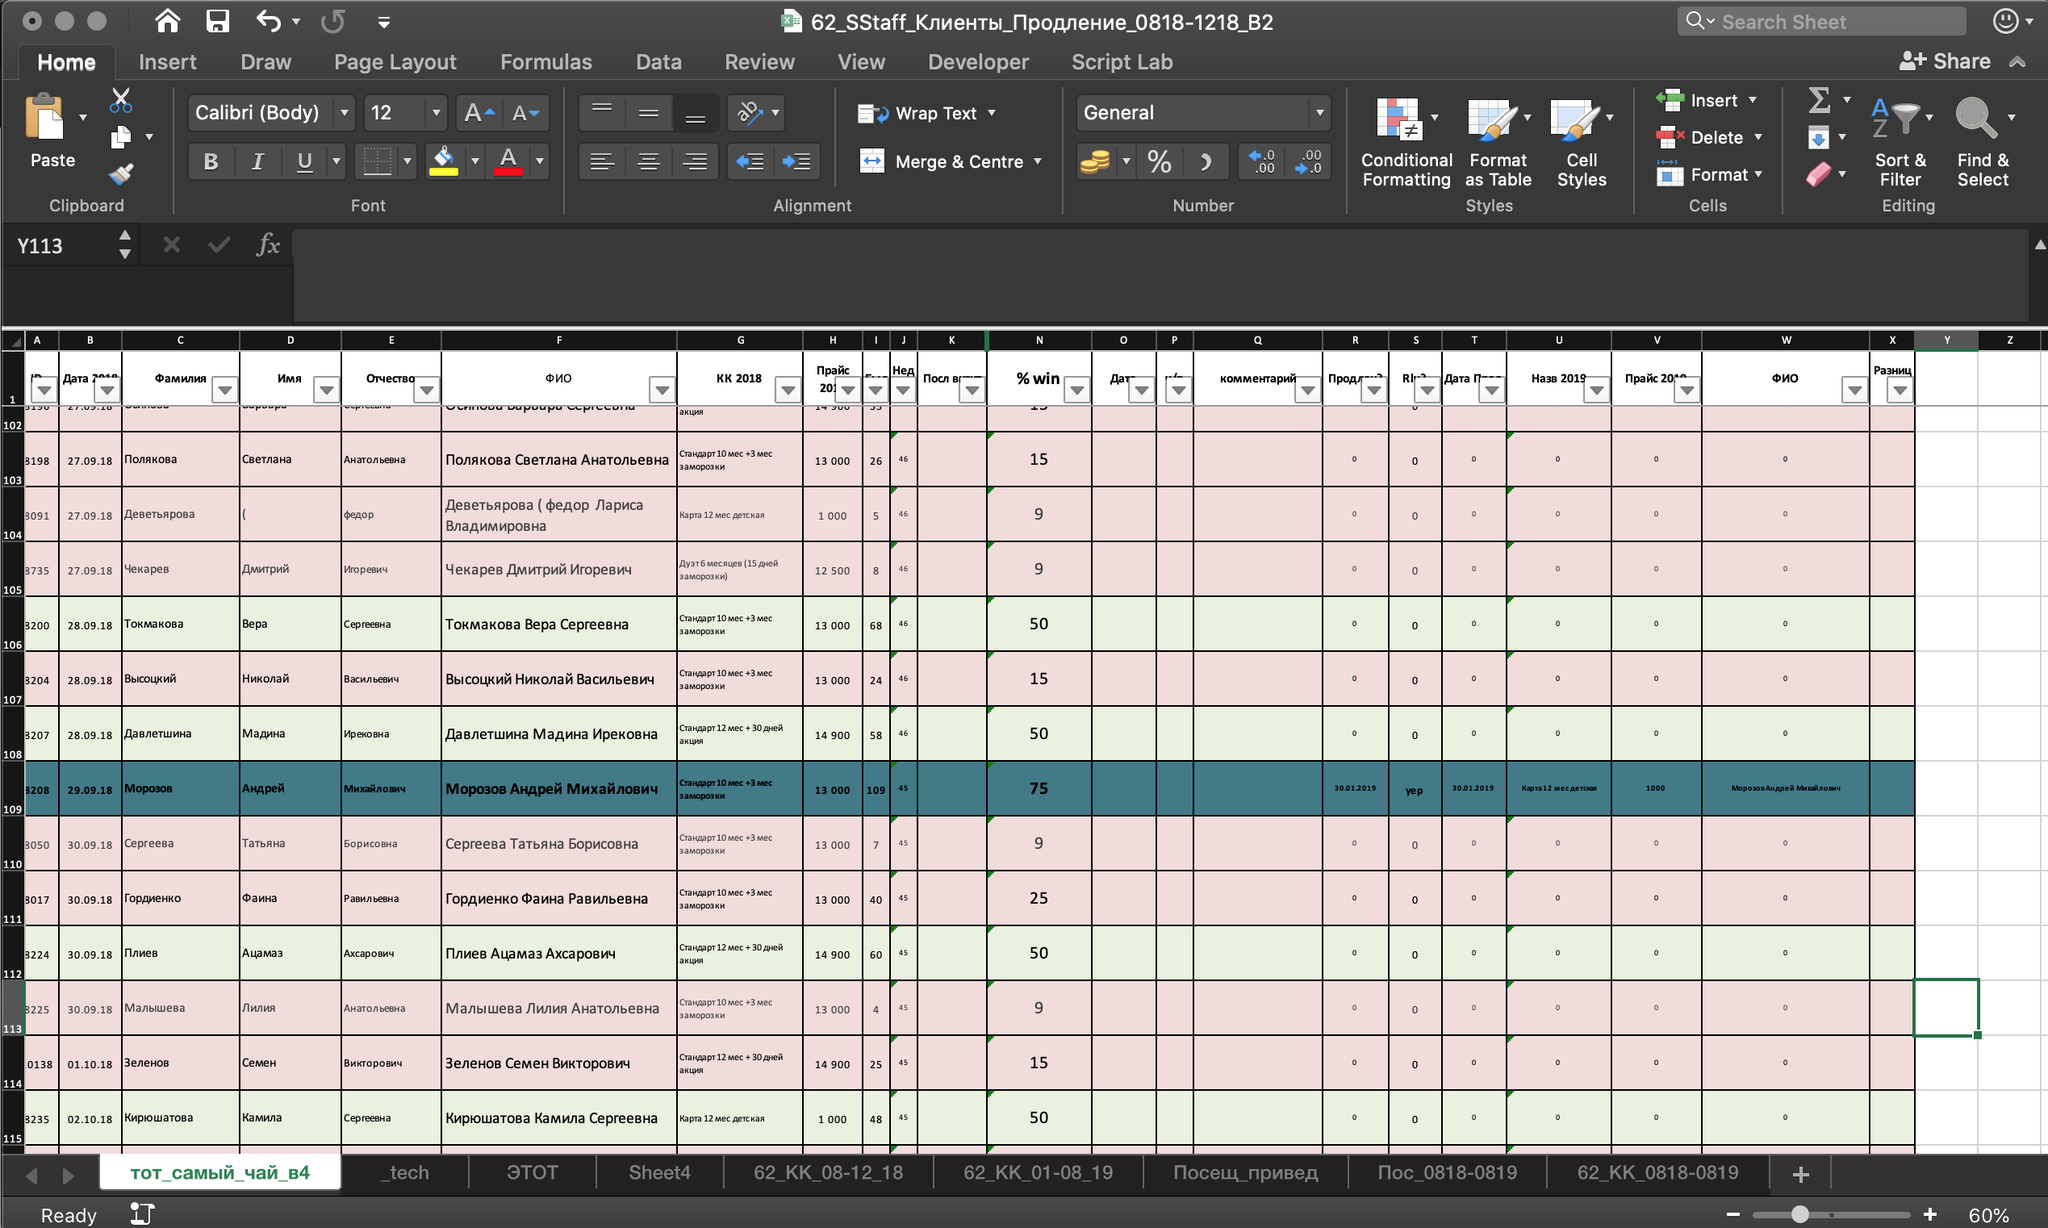The width and height of the screenshot is (2048, 1228).
Task: Click the Undo arrow icon
Action: [269, 20]
